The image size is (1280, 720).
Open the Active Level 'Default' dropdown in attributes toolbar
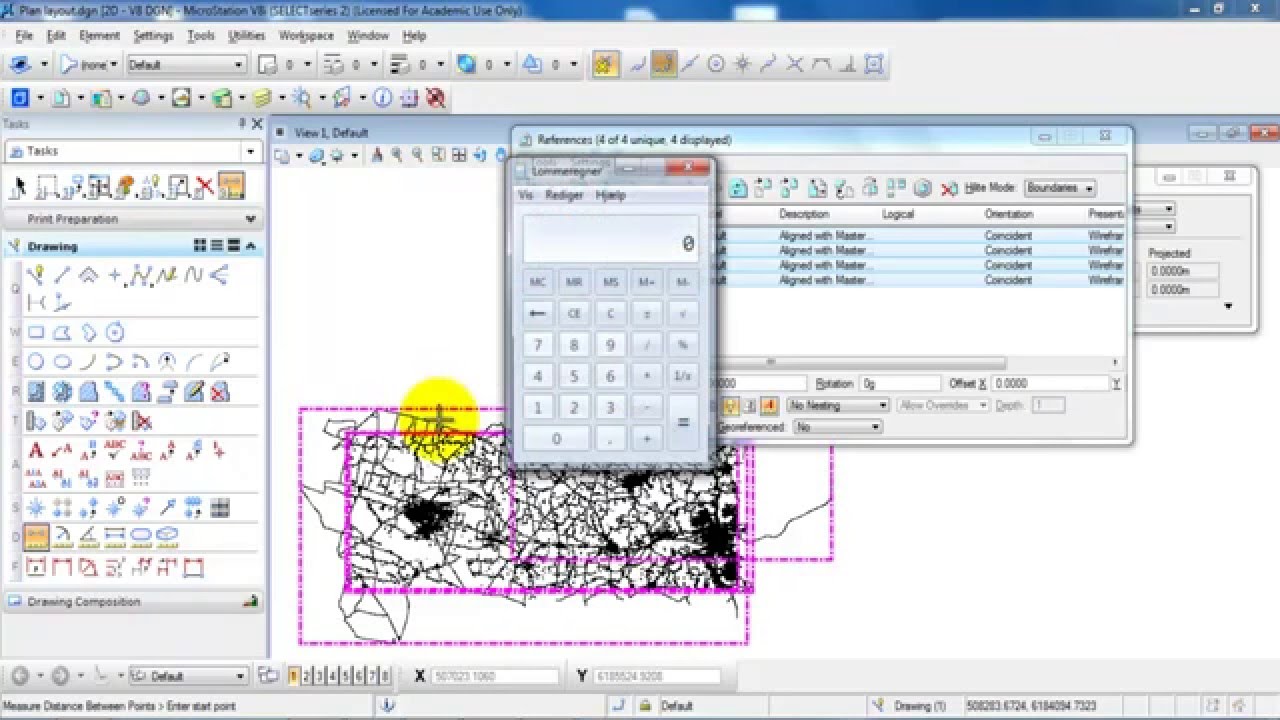point(186,64)
